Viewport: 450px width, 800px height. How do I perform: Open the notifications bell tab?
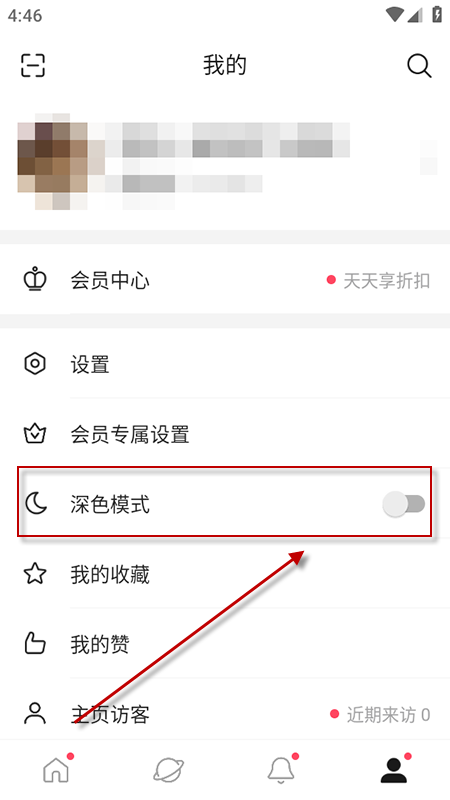[281, 769]
